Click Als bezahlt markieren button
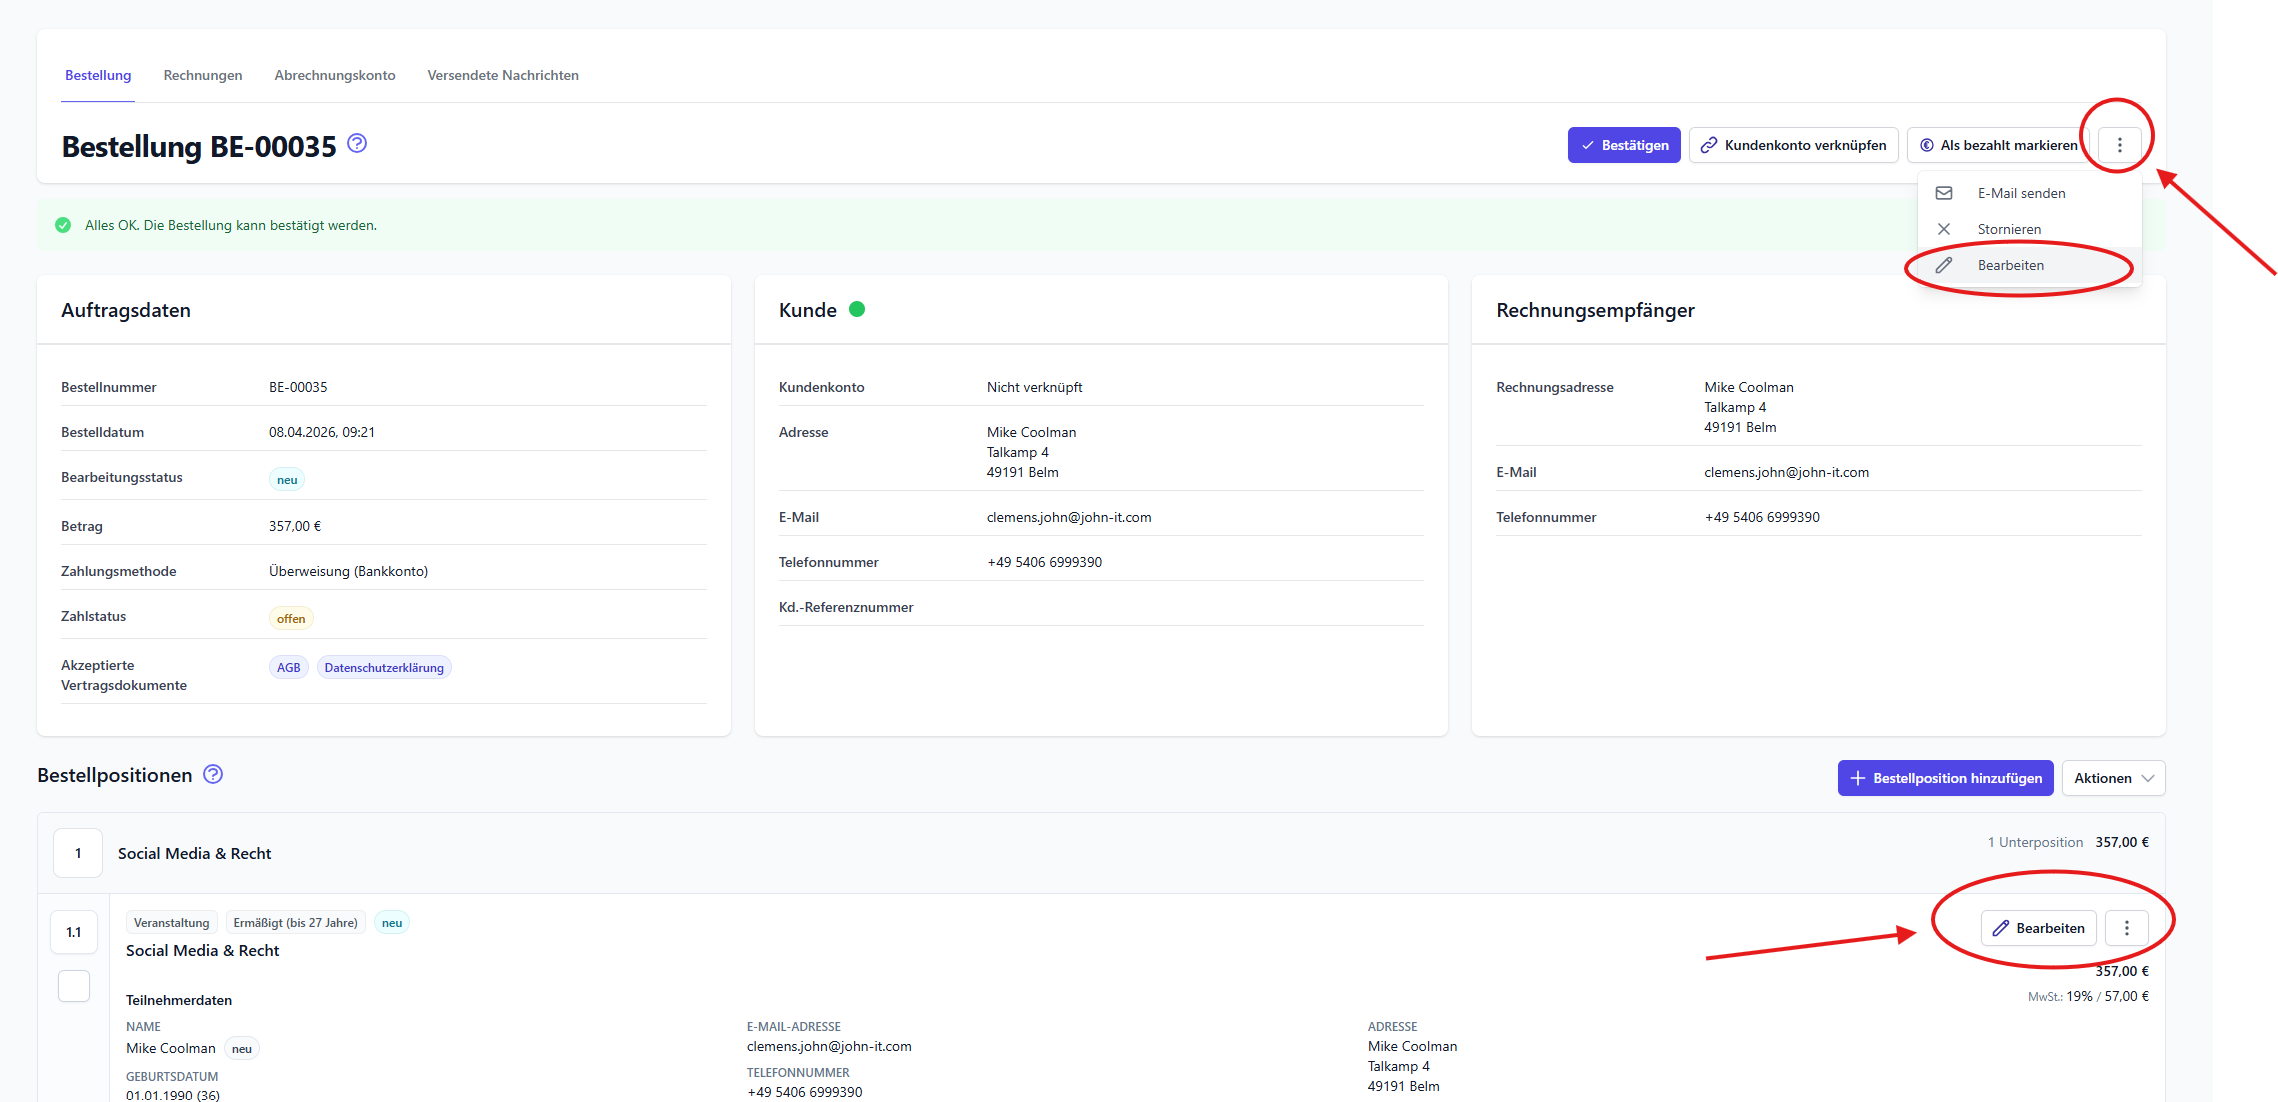This screenshot has width=2278, height=1102. (1998, 145)
